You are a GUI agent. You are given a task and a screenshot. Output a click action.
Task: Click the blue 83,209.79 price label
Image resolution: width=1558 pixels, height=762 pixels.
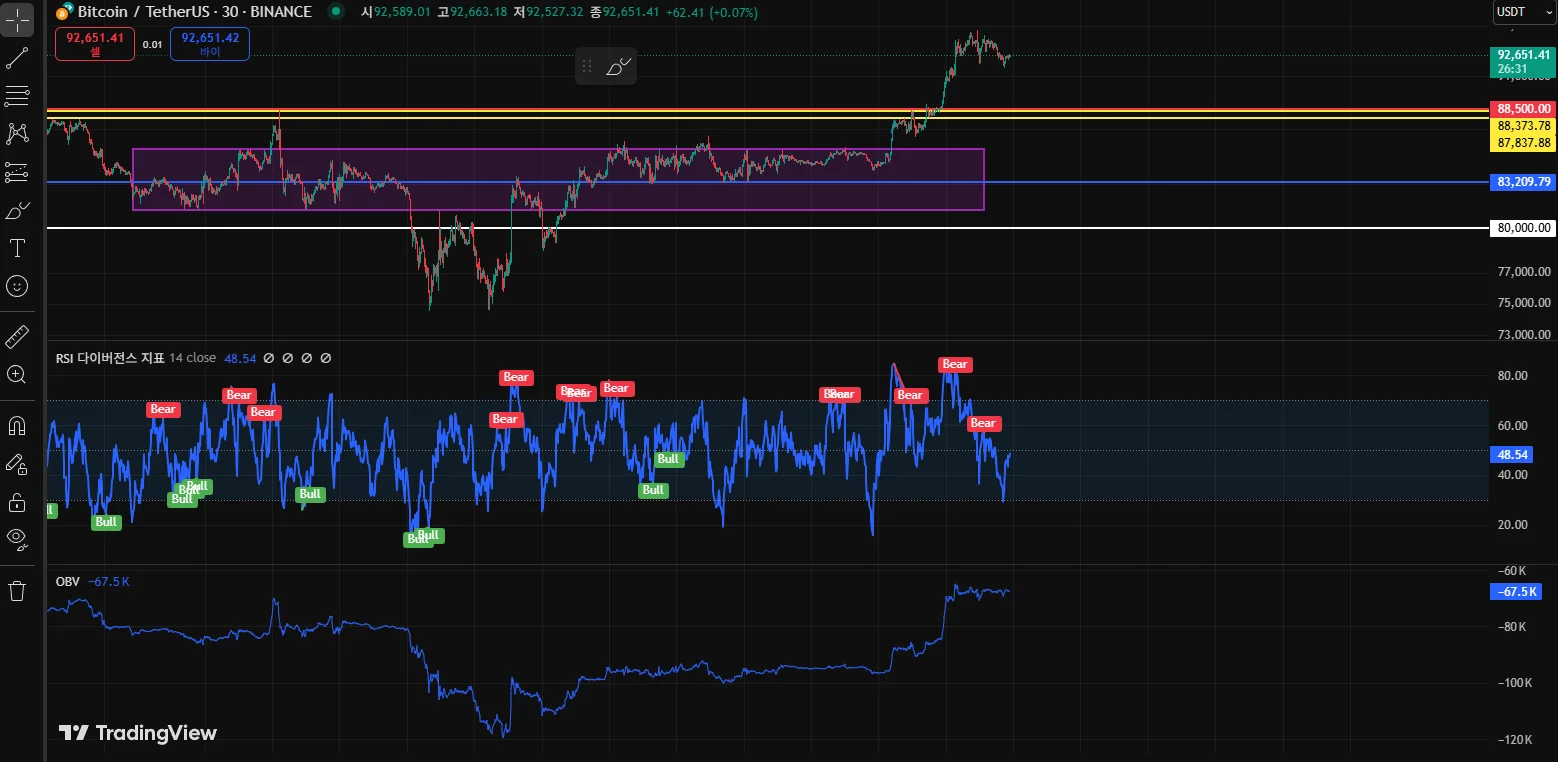[x=1524, y=182]
